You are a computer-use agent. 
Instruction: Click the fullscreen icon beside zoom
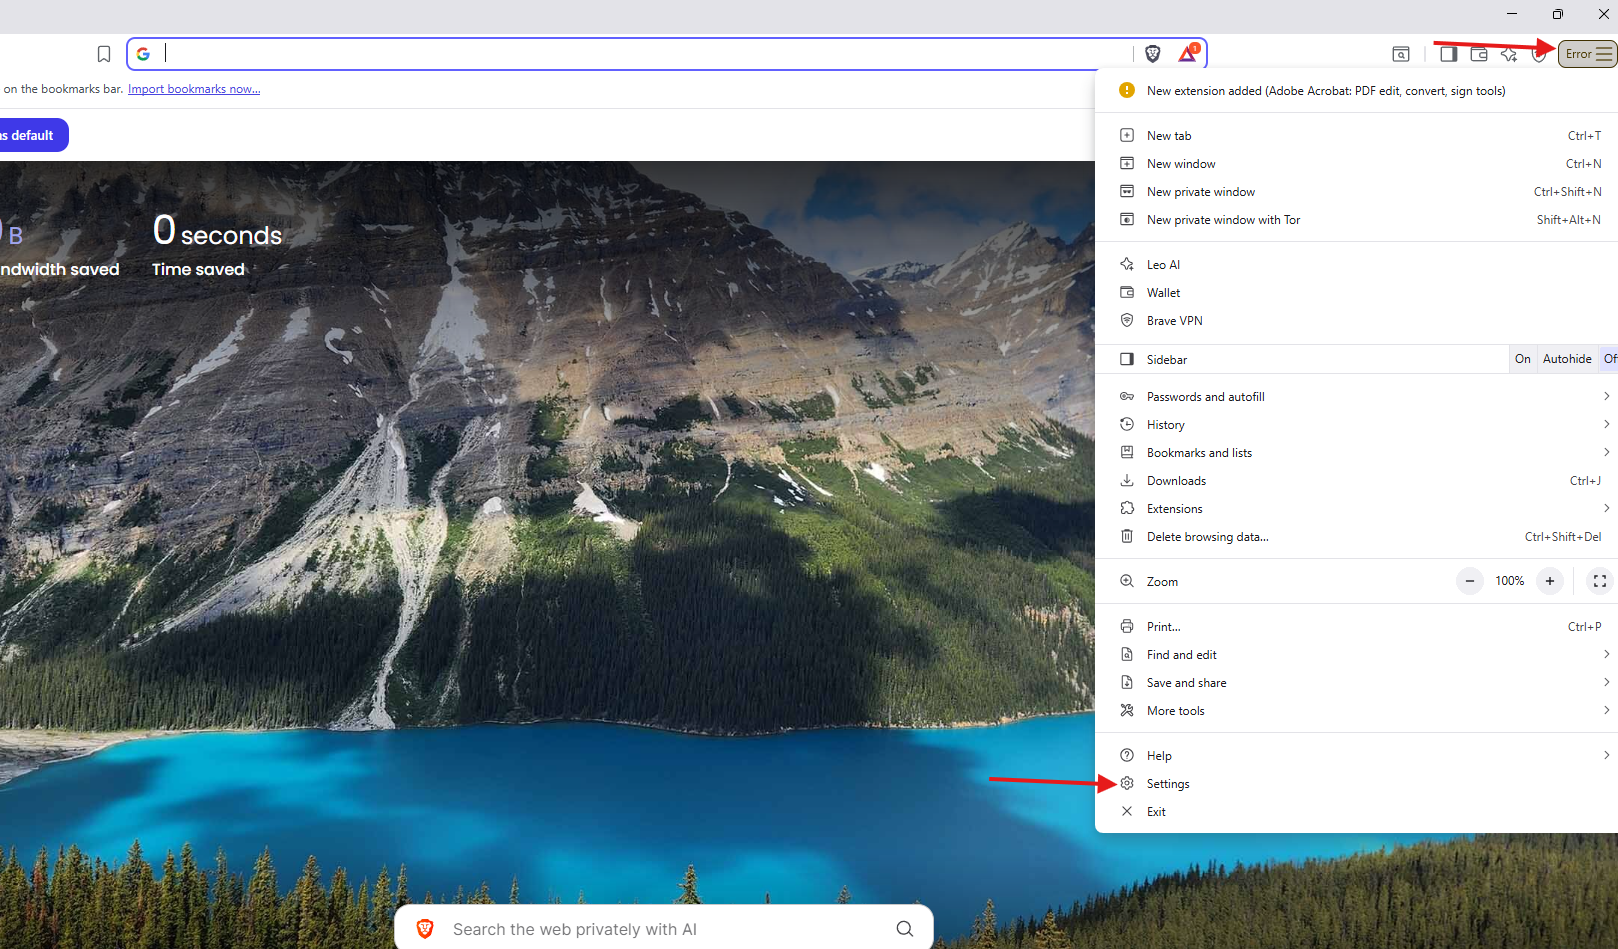1599,581
